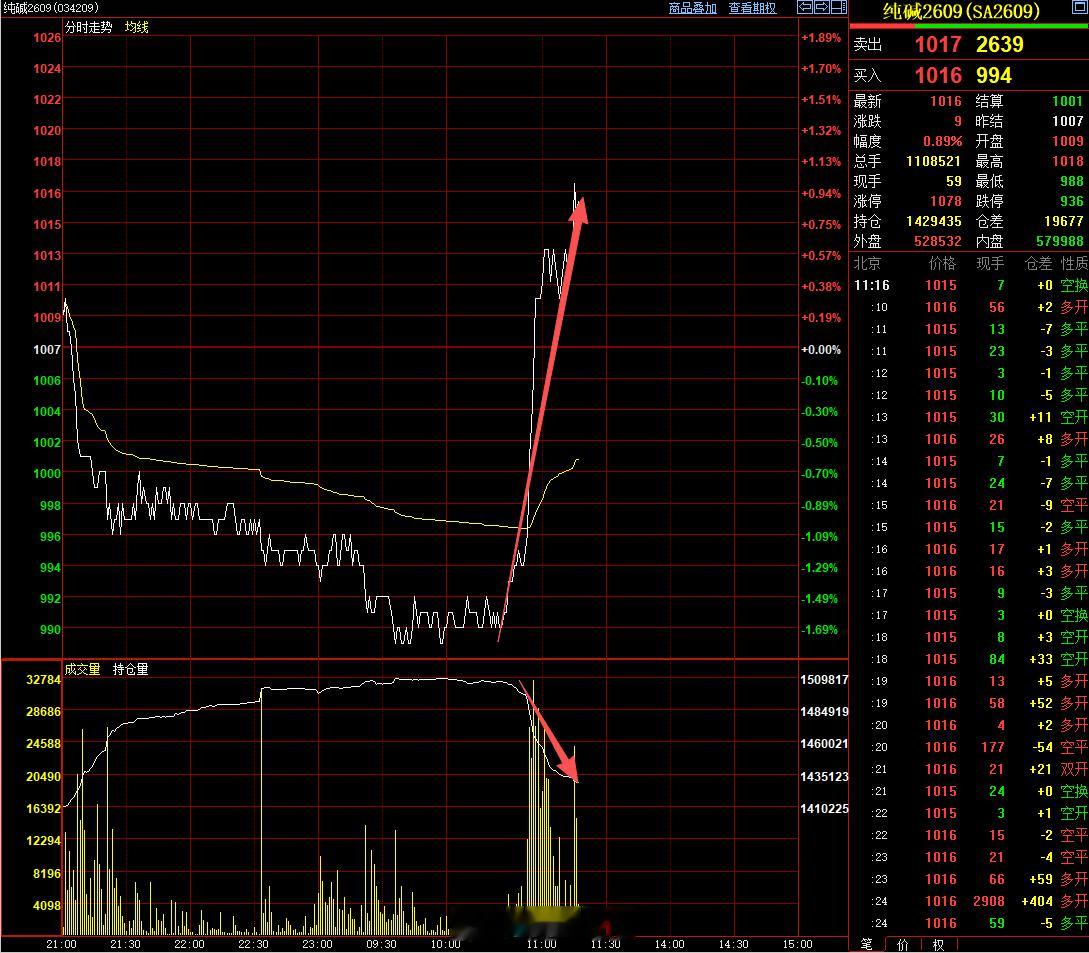The width and height of the screenshot is (1089, 953).
Task: Click the 北京 time column header
Action: (x=867, y=263)
